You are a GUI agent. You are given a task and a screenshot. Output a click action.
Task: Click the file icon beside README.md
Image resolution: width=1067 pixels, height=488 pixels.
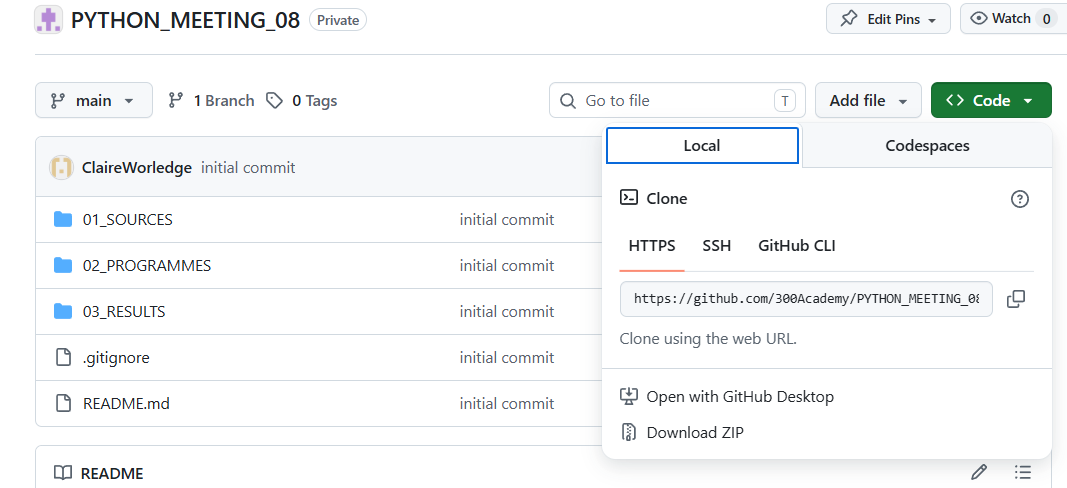[63, 404]
